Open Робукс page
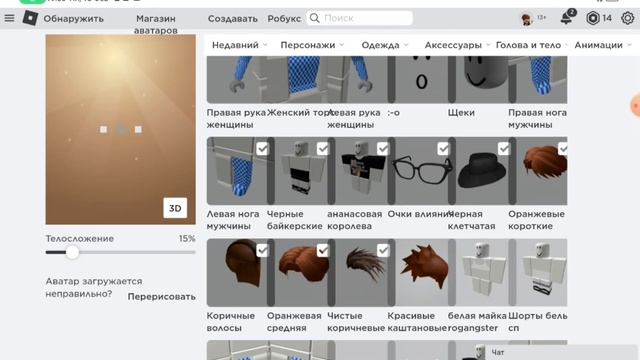The height and width of the screenshot is (360, 640). click(284, 19)
